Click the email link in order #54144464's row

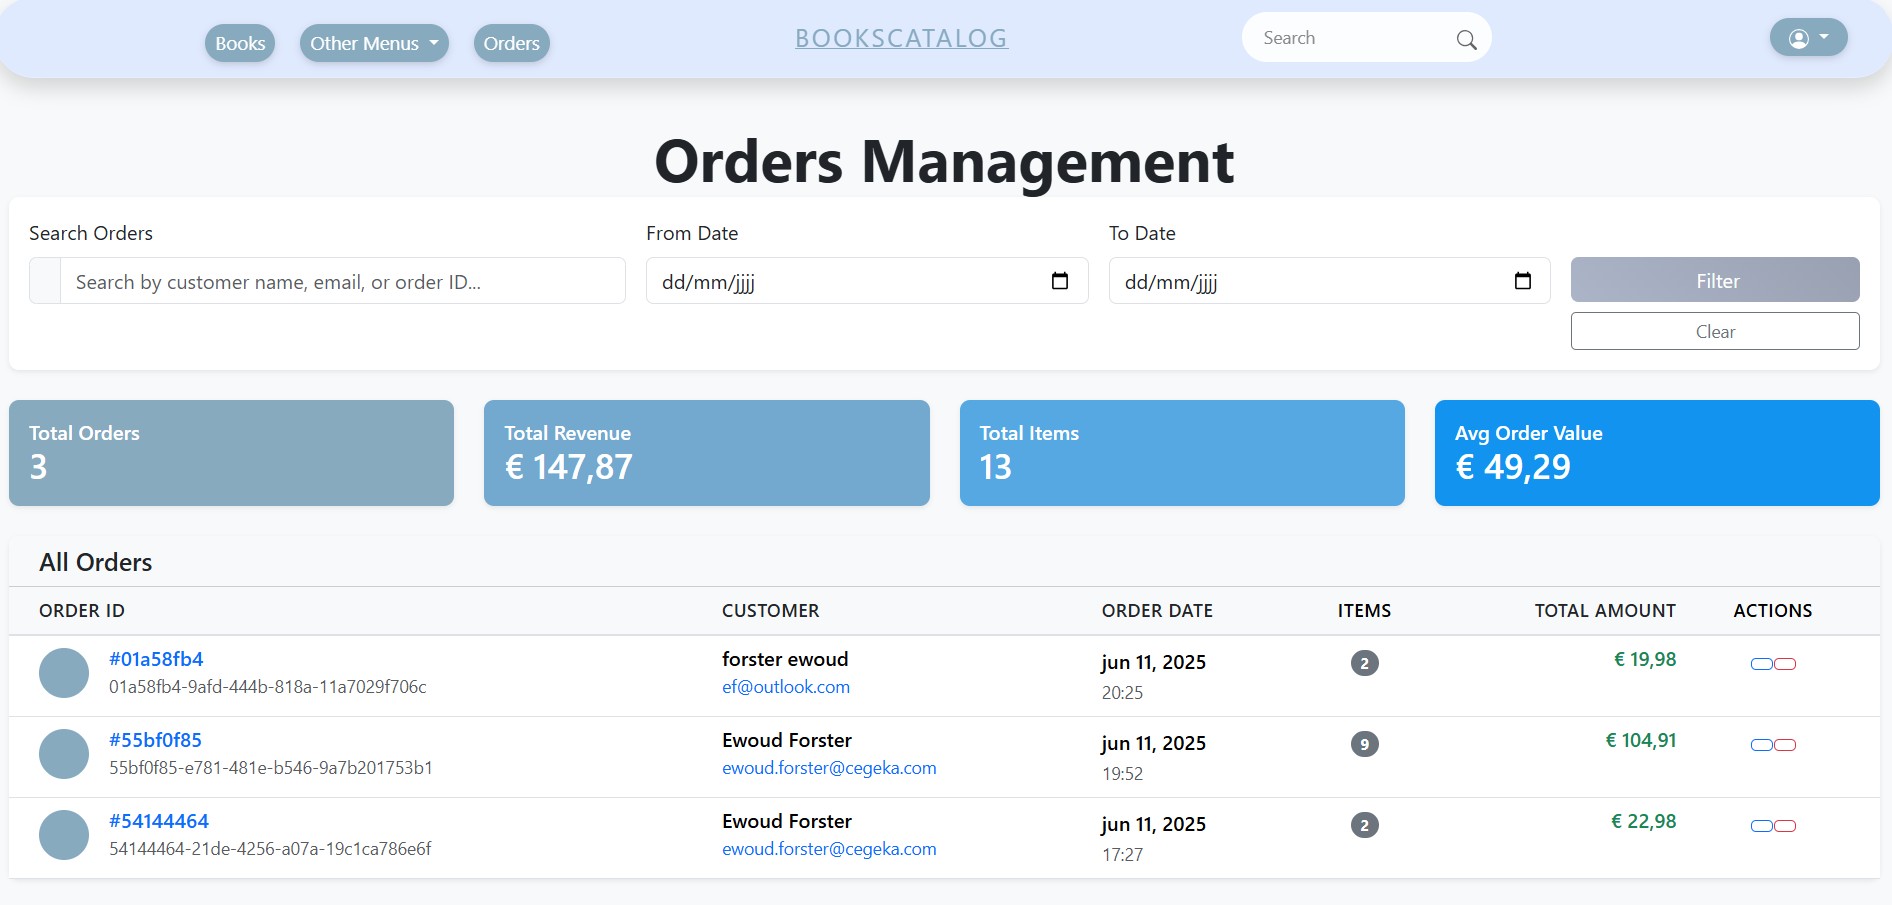(829, 849)
